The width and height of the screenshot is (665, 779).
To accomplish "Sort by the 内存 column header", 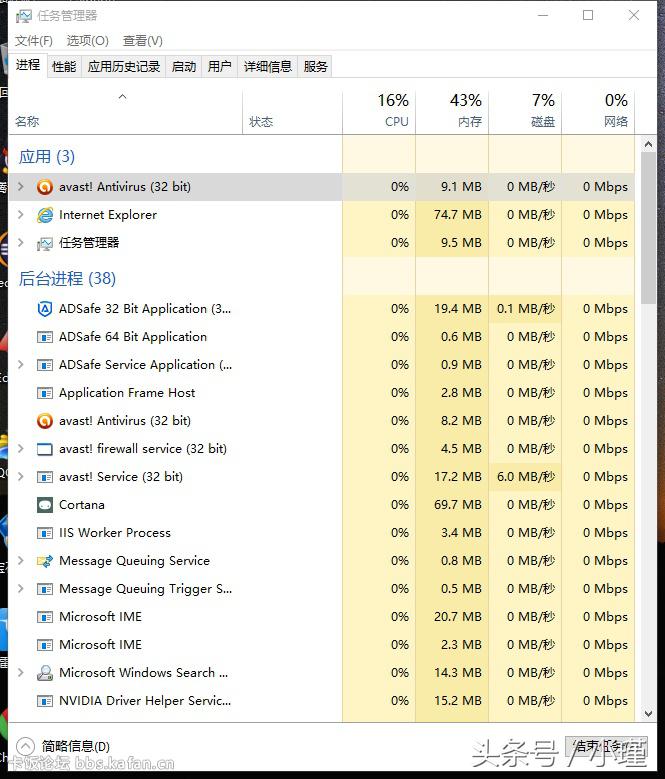I will click(452, 113).
